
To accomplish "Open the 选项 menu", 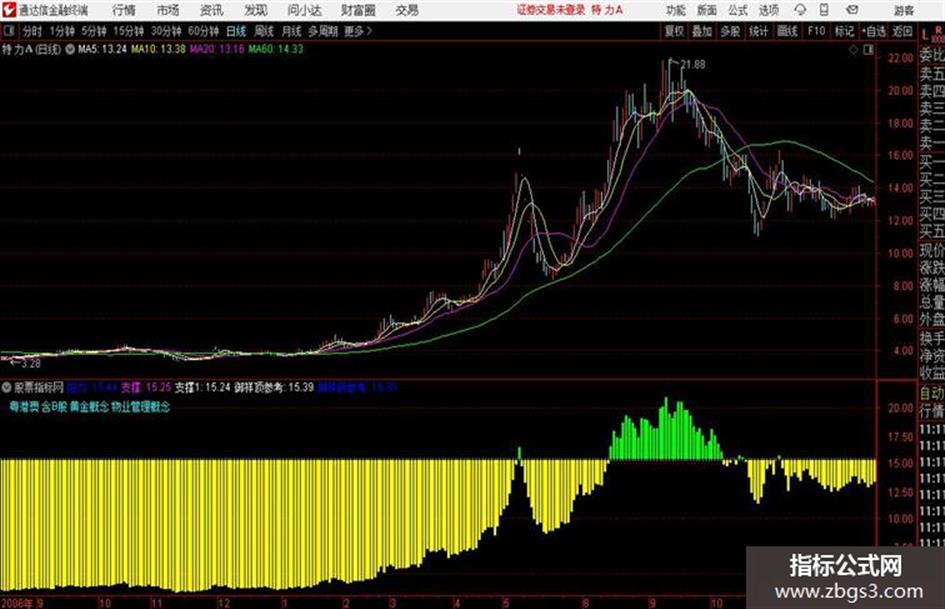I will pos(768,10).
